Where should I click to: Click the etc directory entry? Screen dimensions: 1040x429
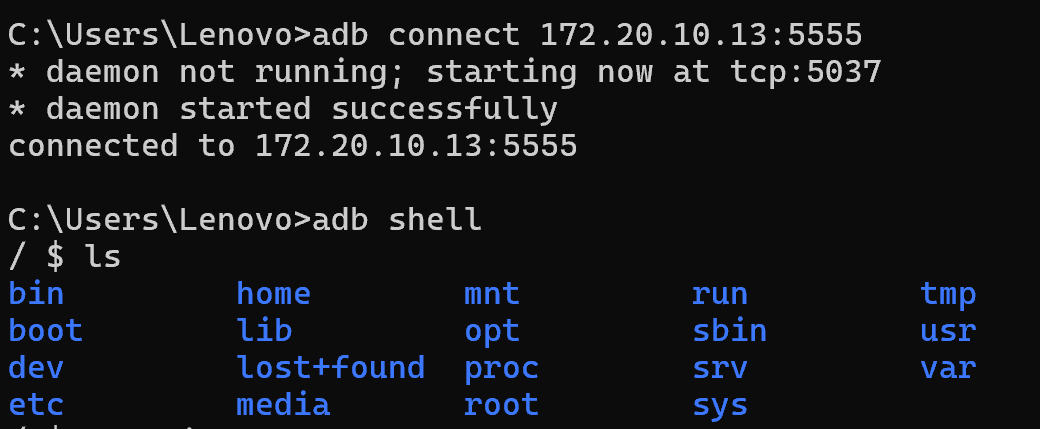36,405
